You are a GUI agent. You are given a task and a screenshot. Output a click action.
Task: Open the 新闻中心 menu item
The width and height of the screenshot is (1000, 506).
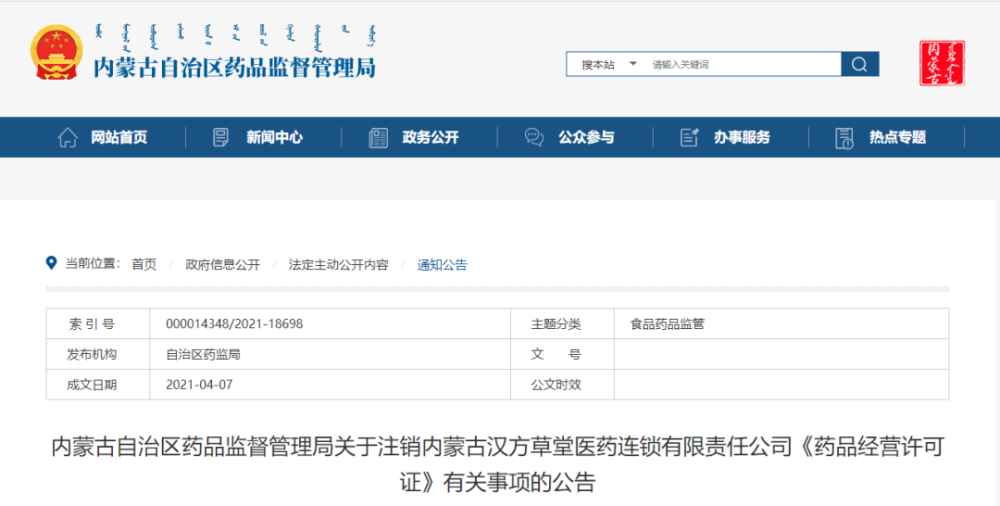(274, 137)
